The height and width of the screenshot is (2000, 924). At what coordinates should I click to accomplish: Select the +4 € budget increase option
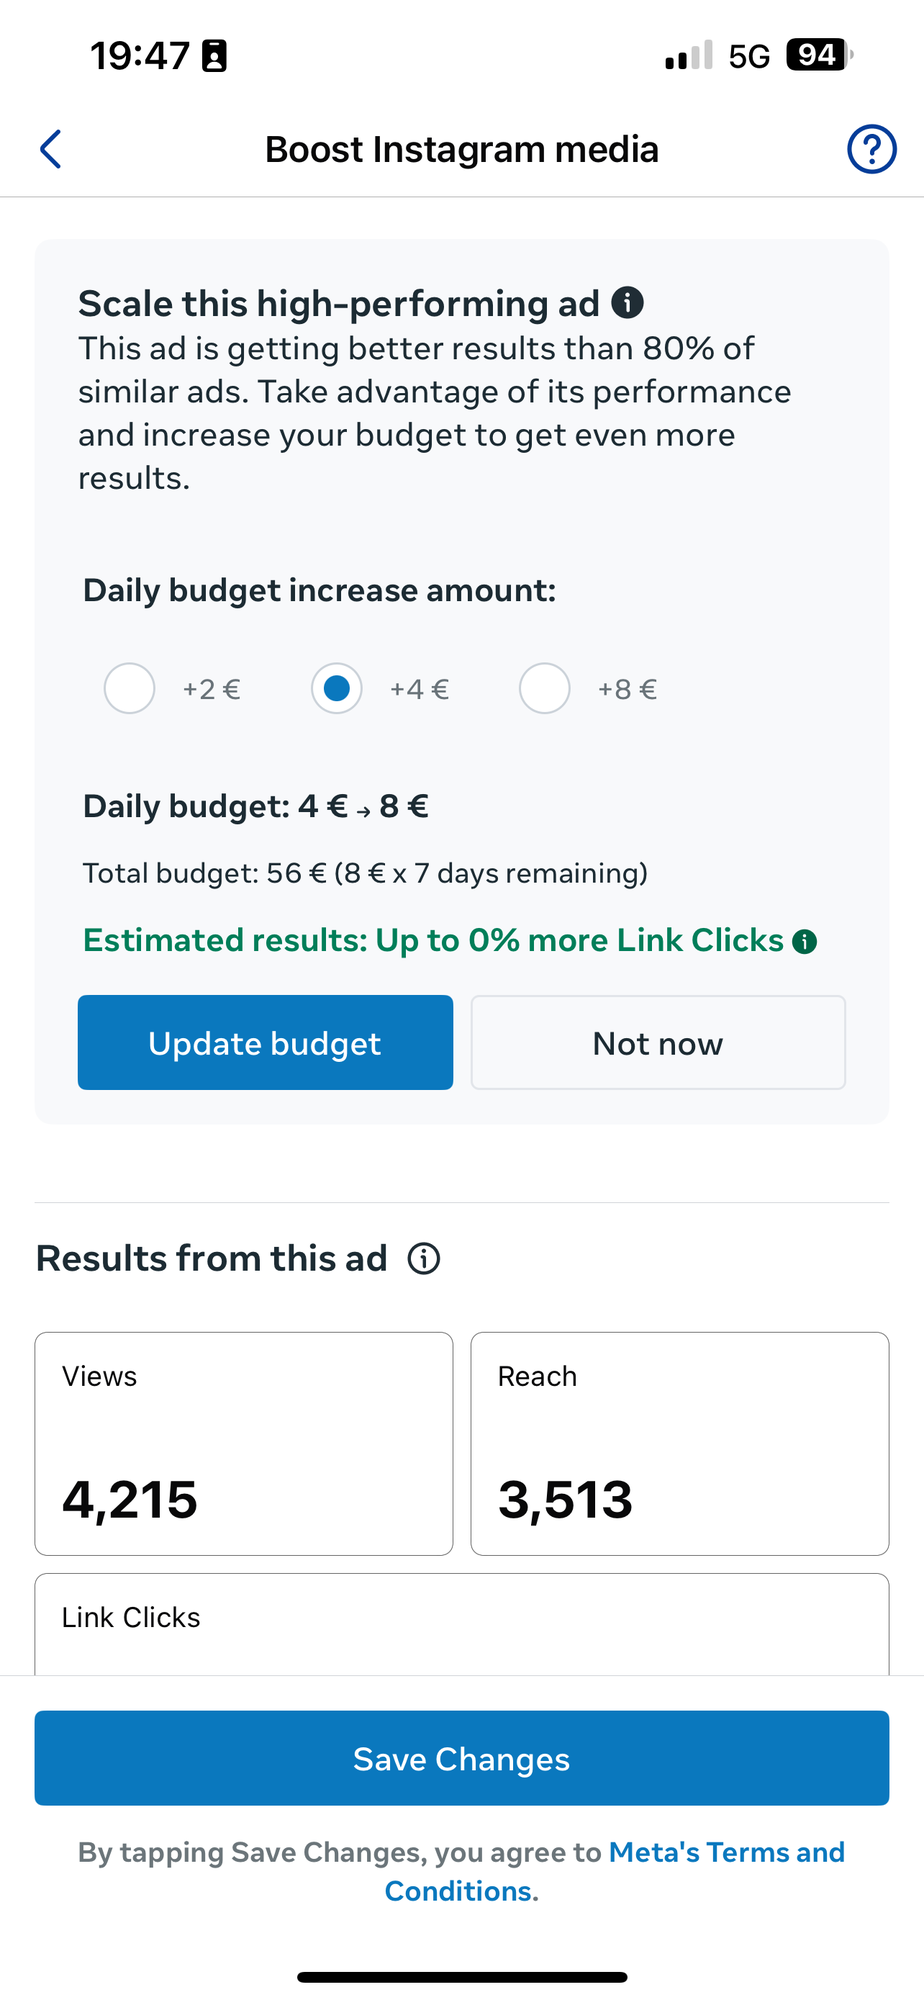(x=337, y=688)
